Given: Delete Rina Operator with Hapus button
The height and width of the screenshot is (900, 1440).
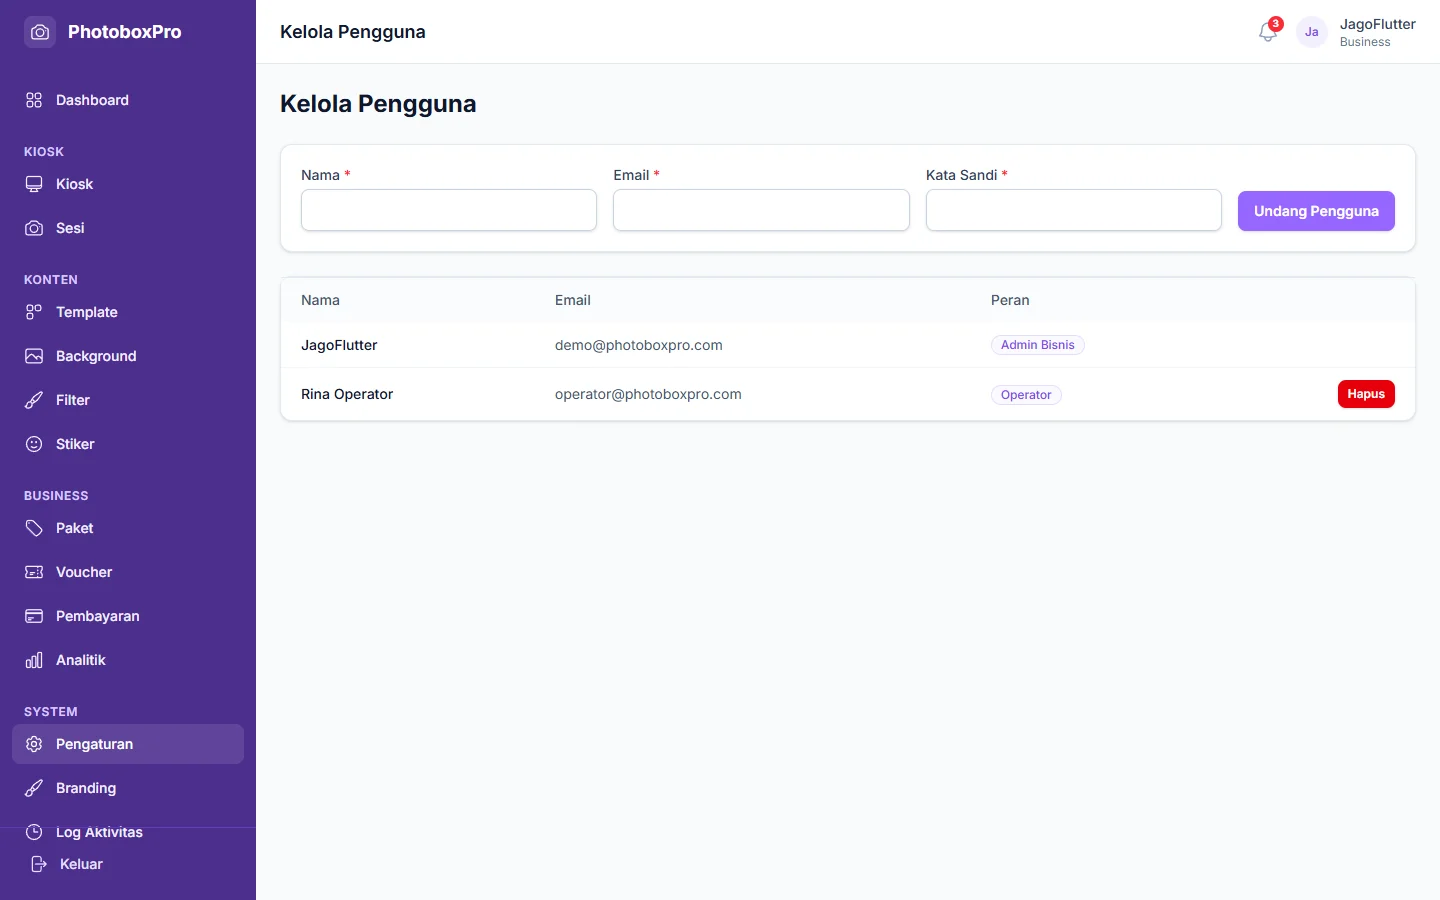Looking at the screenshot, I should click(x=1366, y=394).
